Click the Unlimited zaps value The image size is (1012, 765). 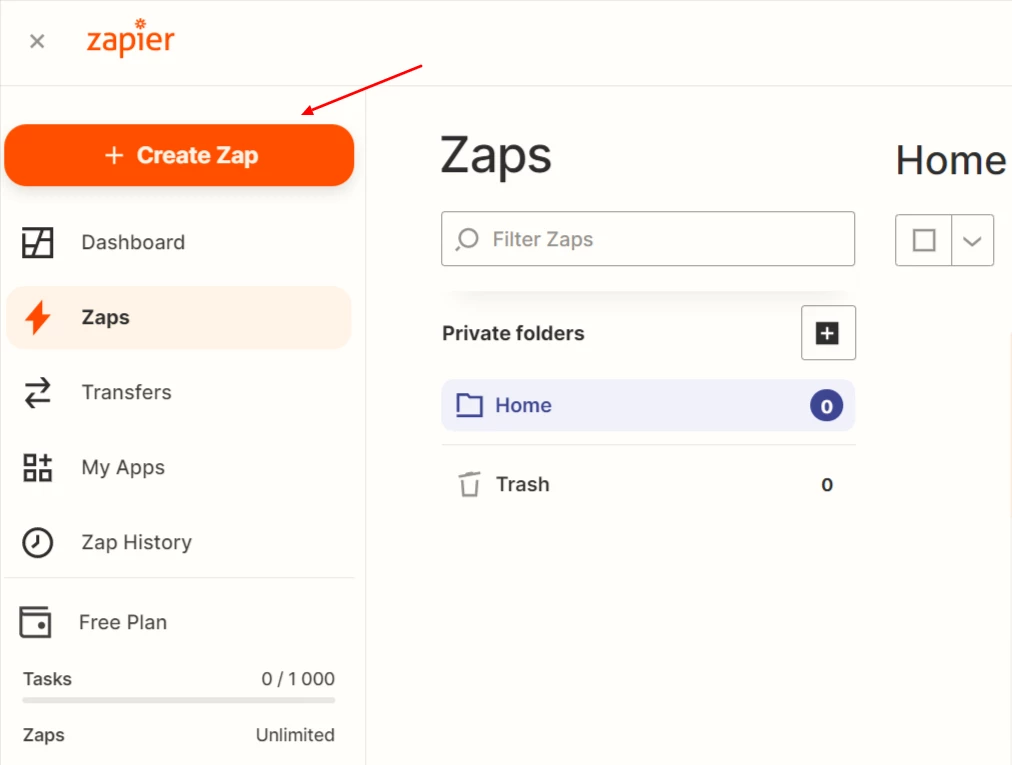pyautogui.click(x=295, y=735)
